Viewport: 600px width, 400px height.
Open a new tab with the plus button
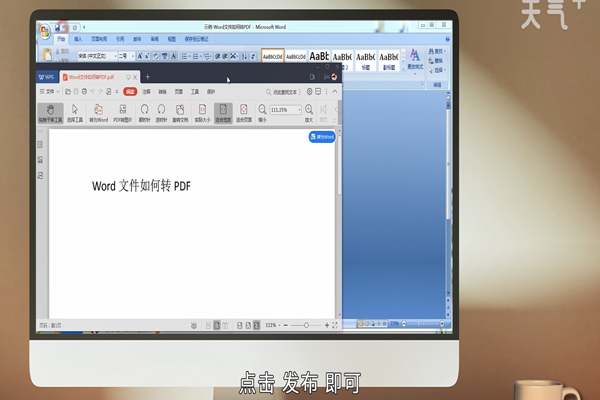coord(148,77)
